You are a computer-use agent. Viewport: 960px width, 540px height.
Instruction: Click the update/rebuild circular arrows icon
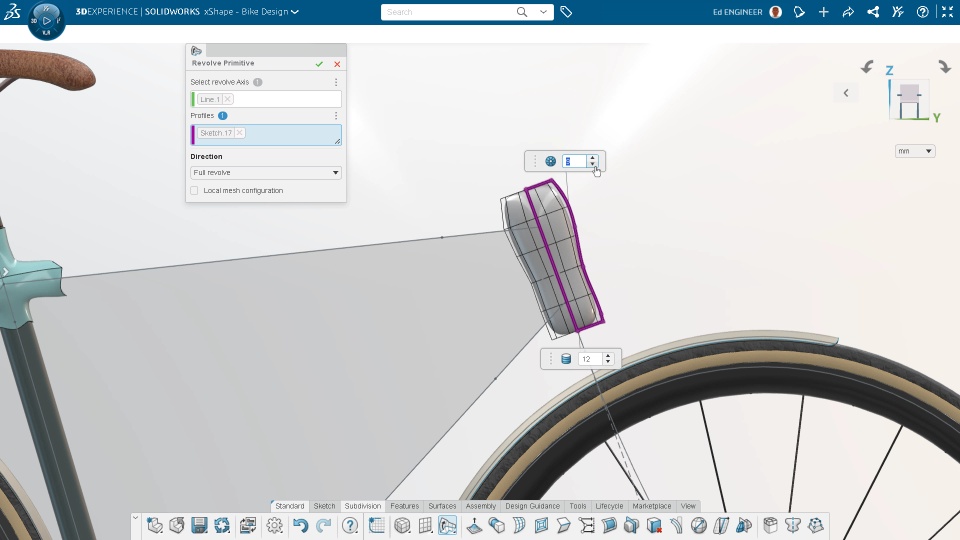click(x=222, y=525)
